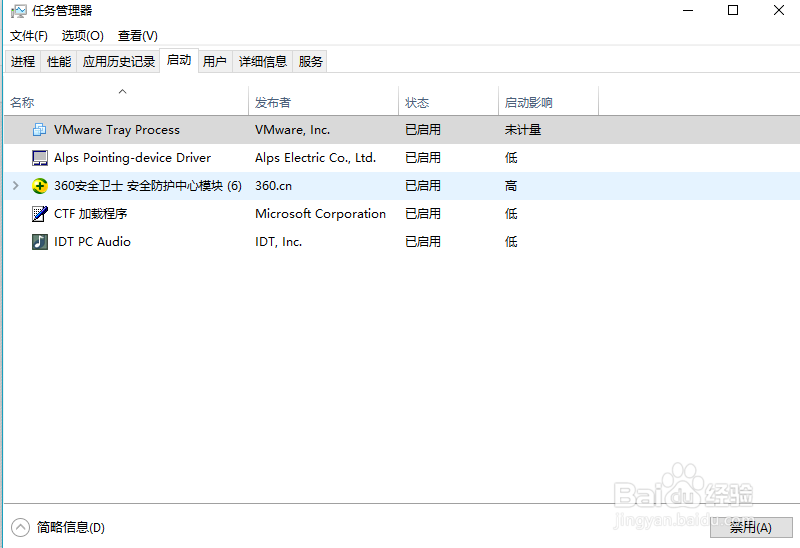Minimize the Task Manager window
800x548 pixels.
[688, 10]
